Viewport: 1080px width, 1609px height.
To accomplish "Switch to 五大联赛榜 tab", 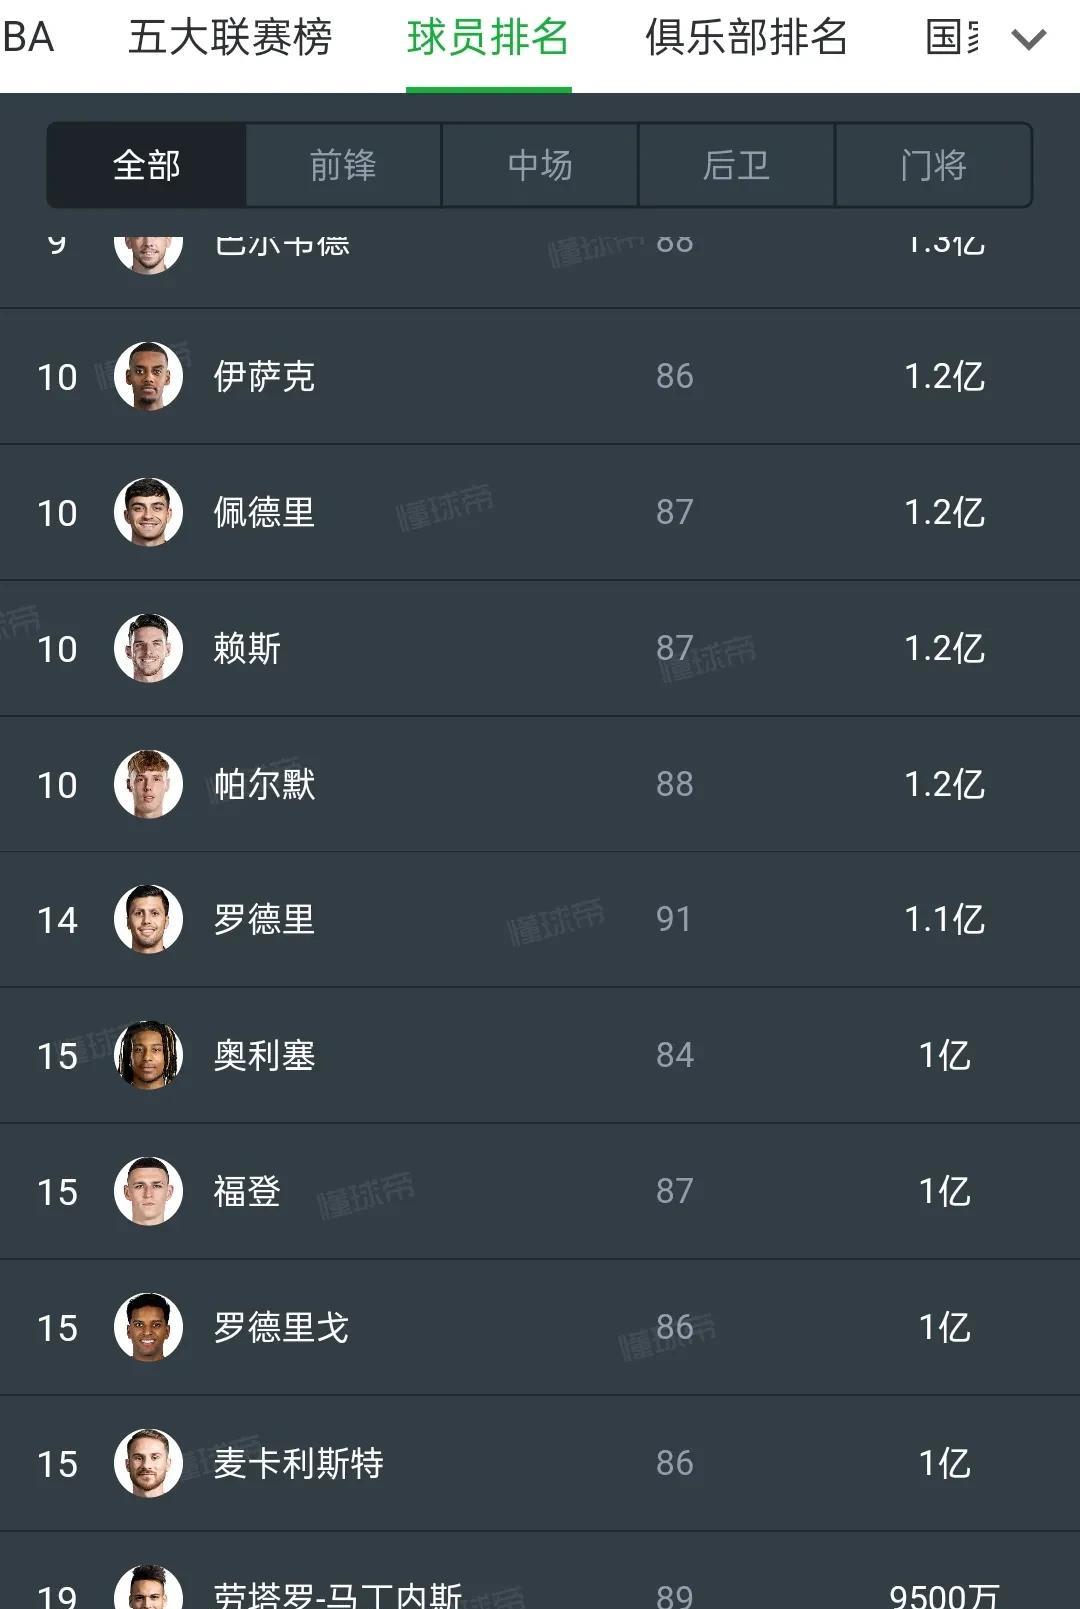I will [230, 38].
